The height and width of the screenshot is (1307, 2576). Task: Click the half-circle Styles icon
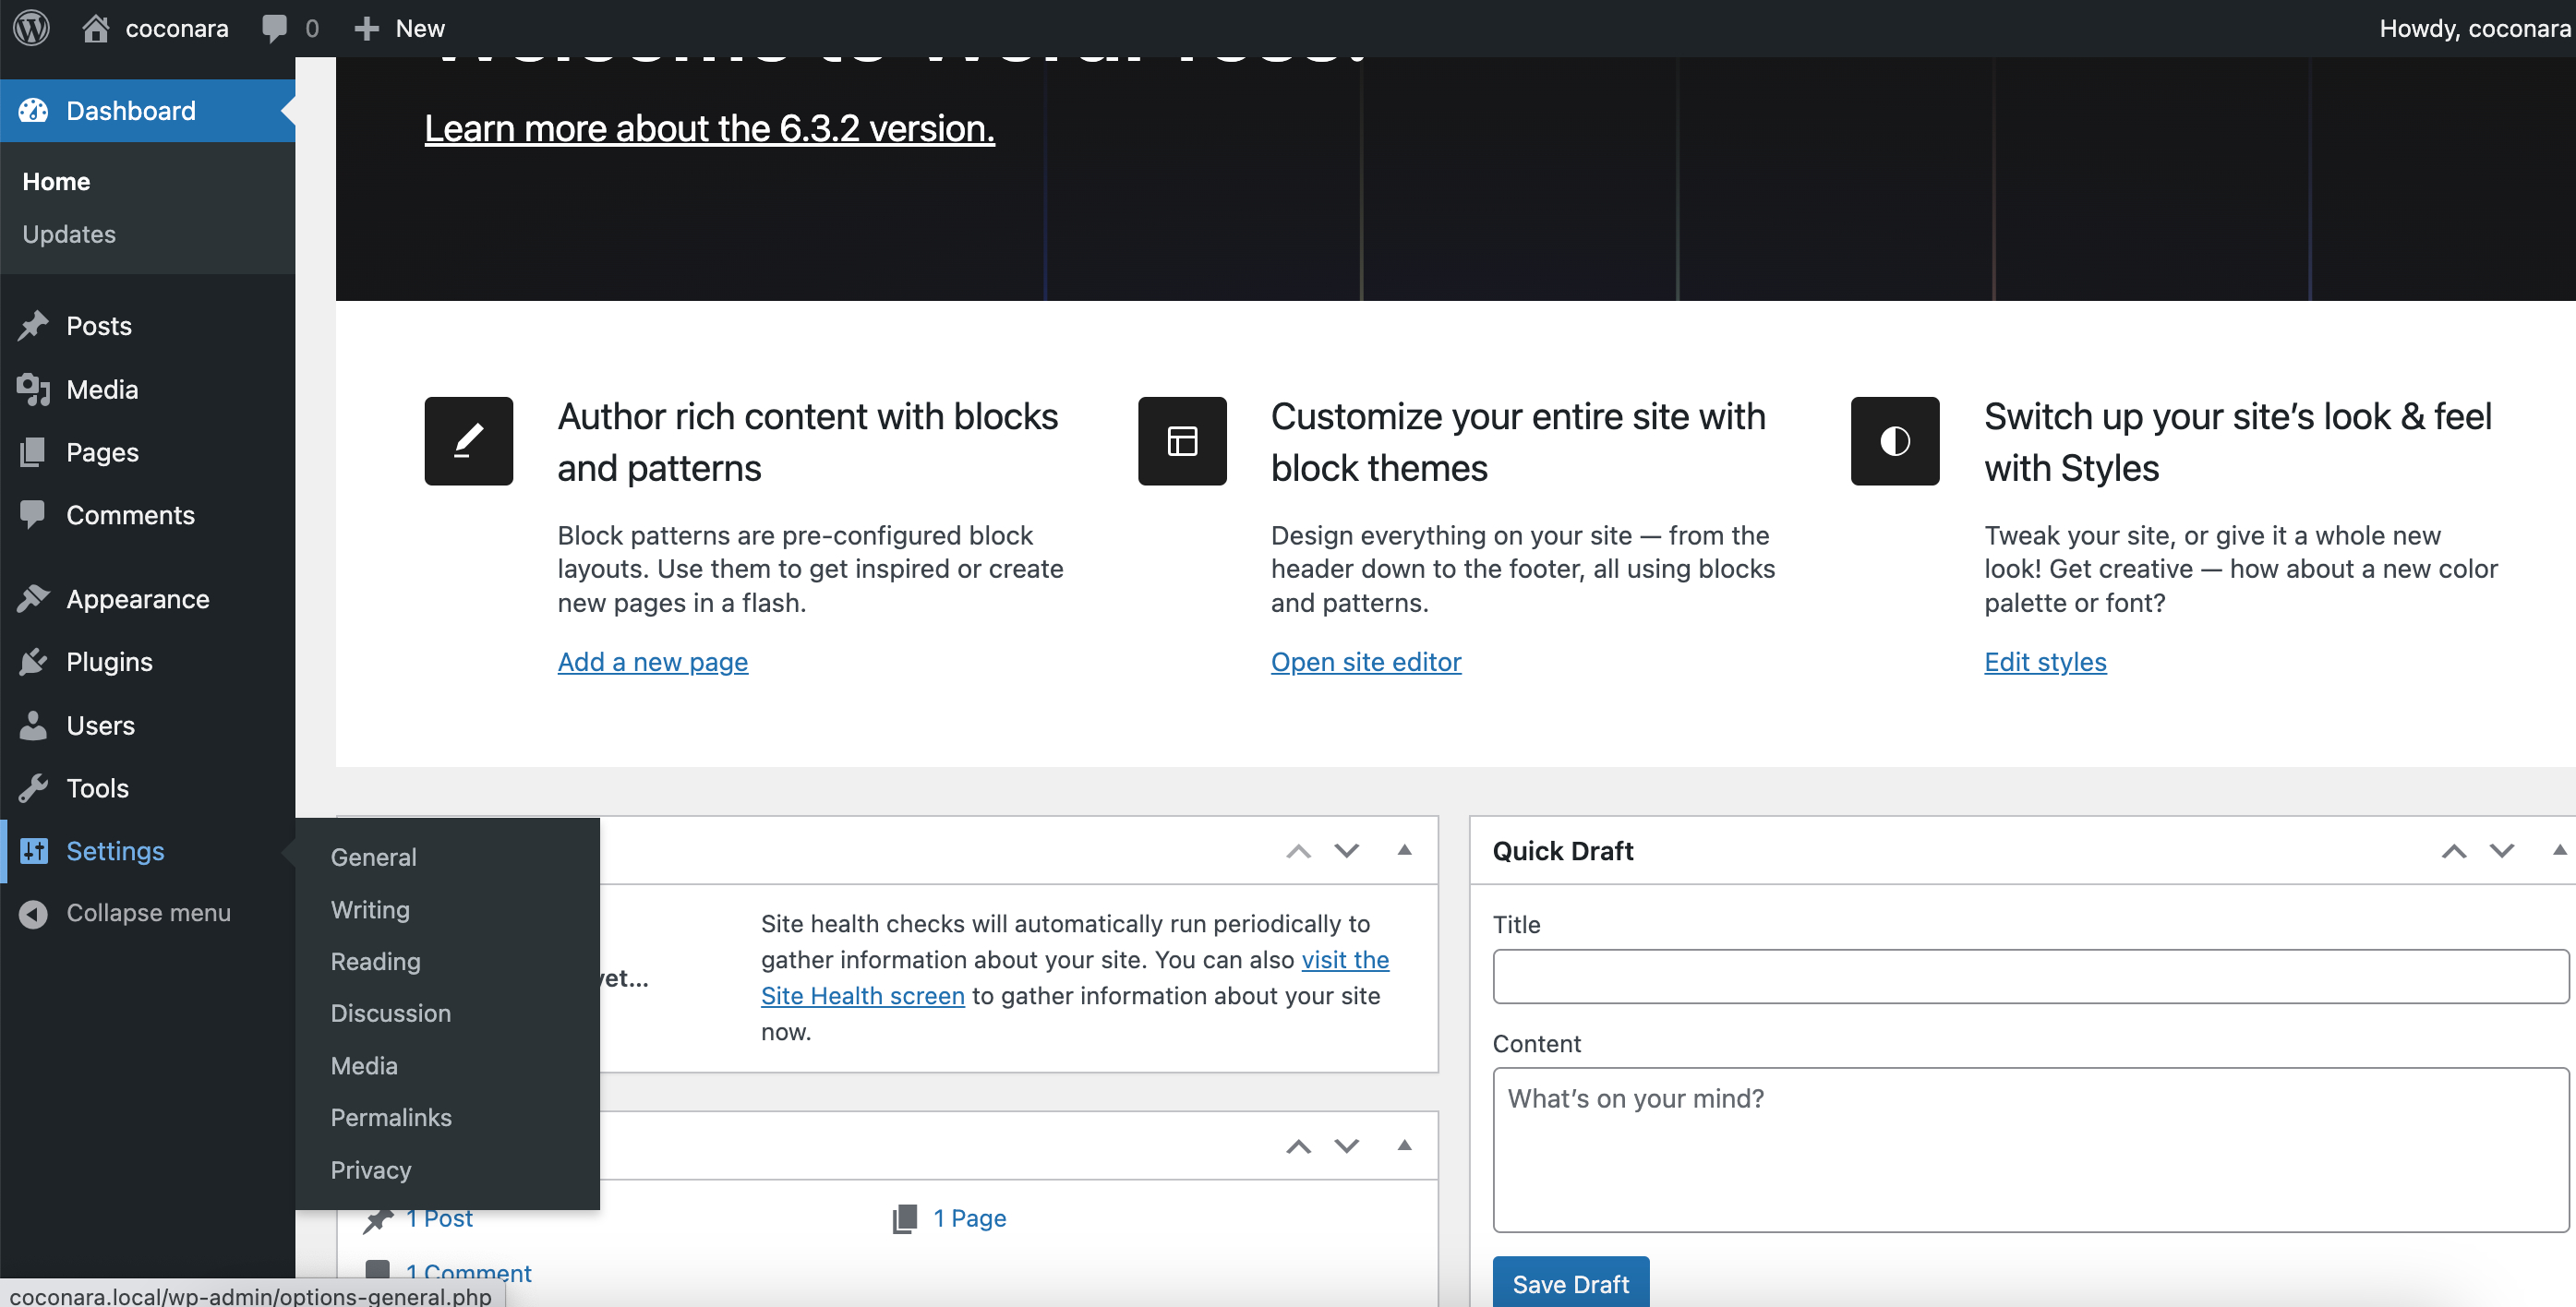pos(1894,441)
